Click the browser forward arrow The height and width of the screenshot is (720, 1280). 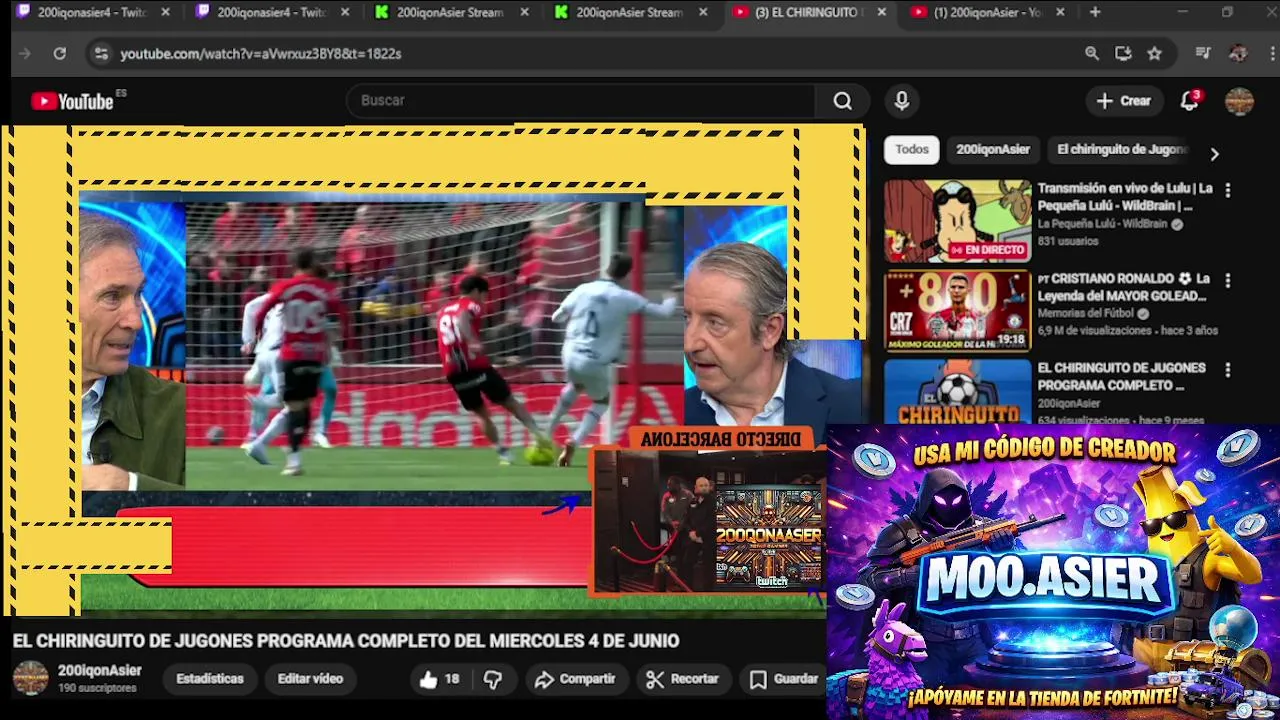click(x=25, y=54)
